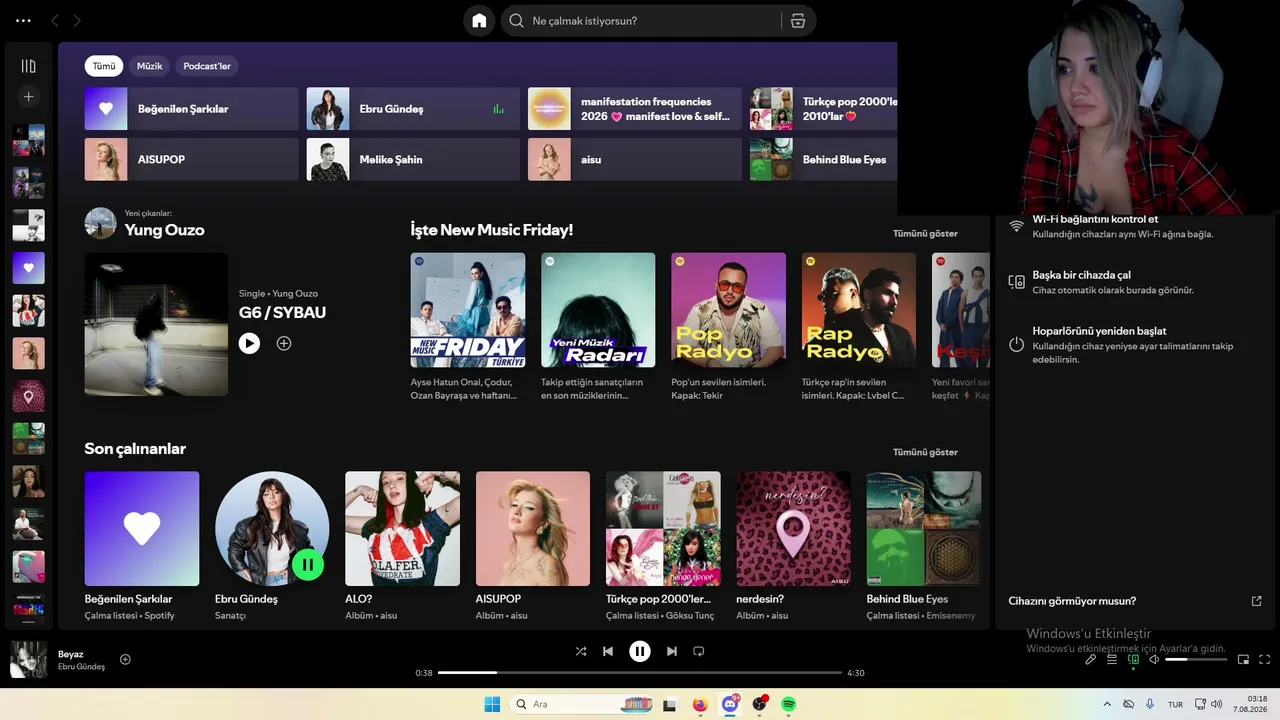
Task: Open Firefox from the taskbar
Action: pyautogui.click(x=700, y=704)
